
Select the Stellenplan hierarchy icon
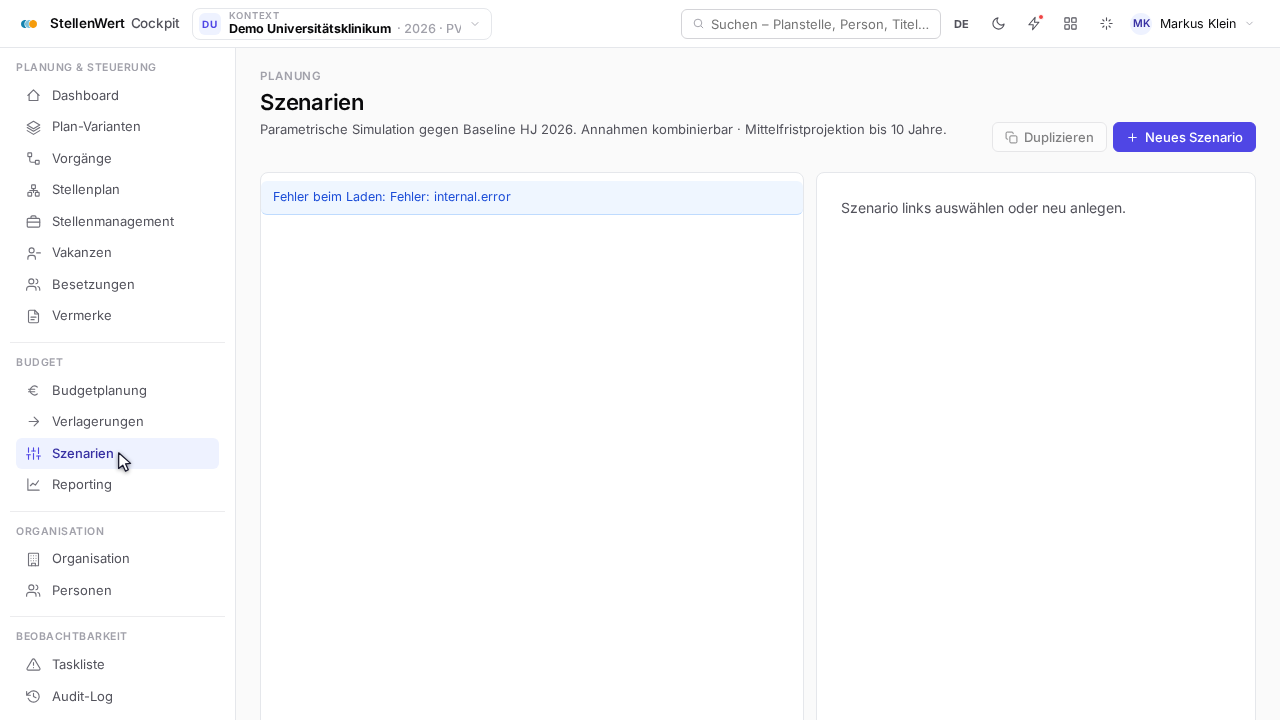pos(33,190)
